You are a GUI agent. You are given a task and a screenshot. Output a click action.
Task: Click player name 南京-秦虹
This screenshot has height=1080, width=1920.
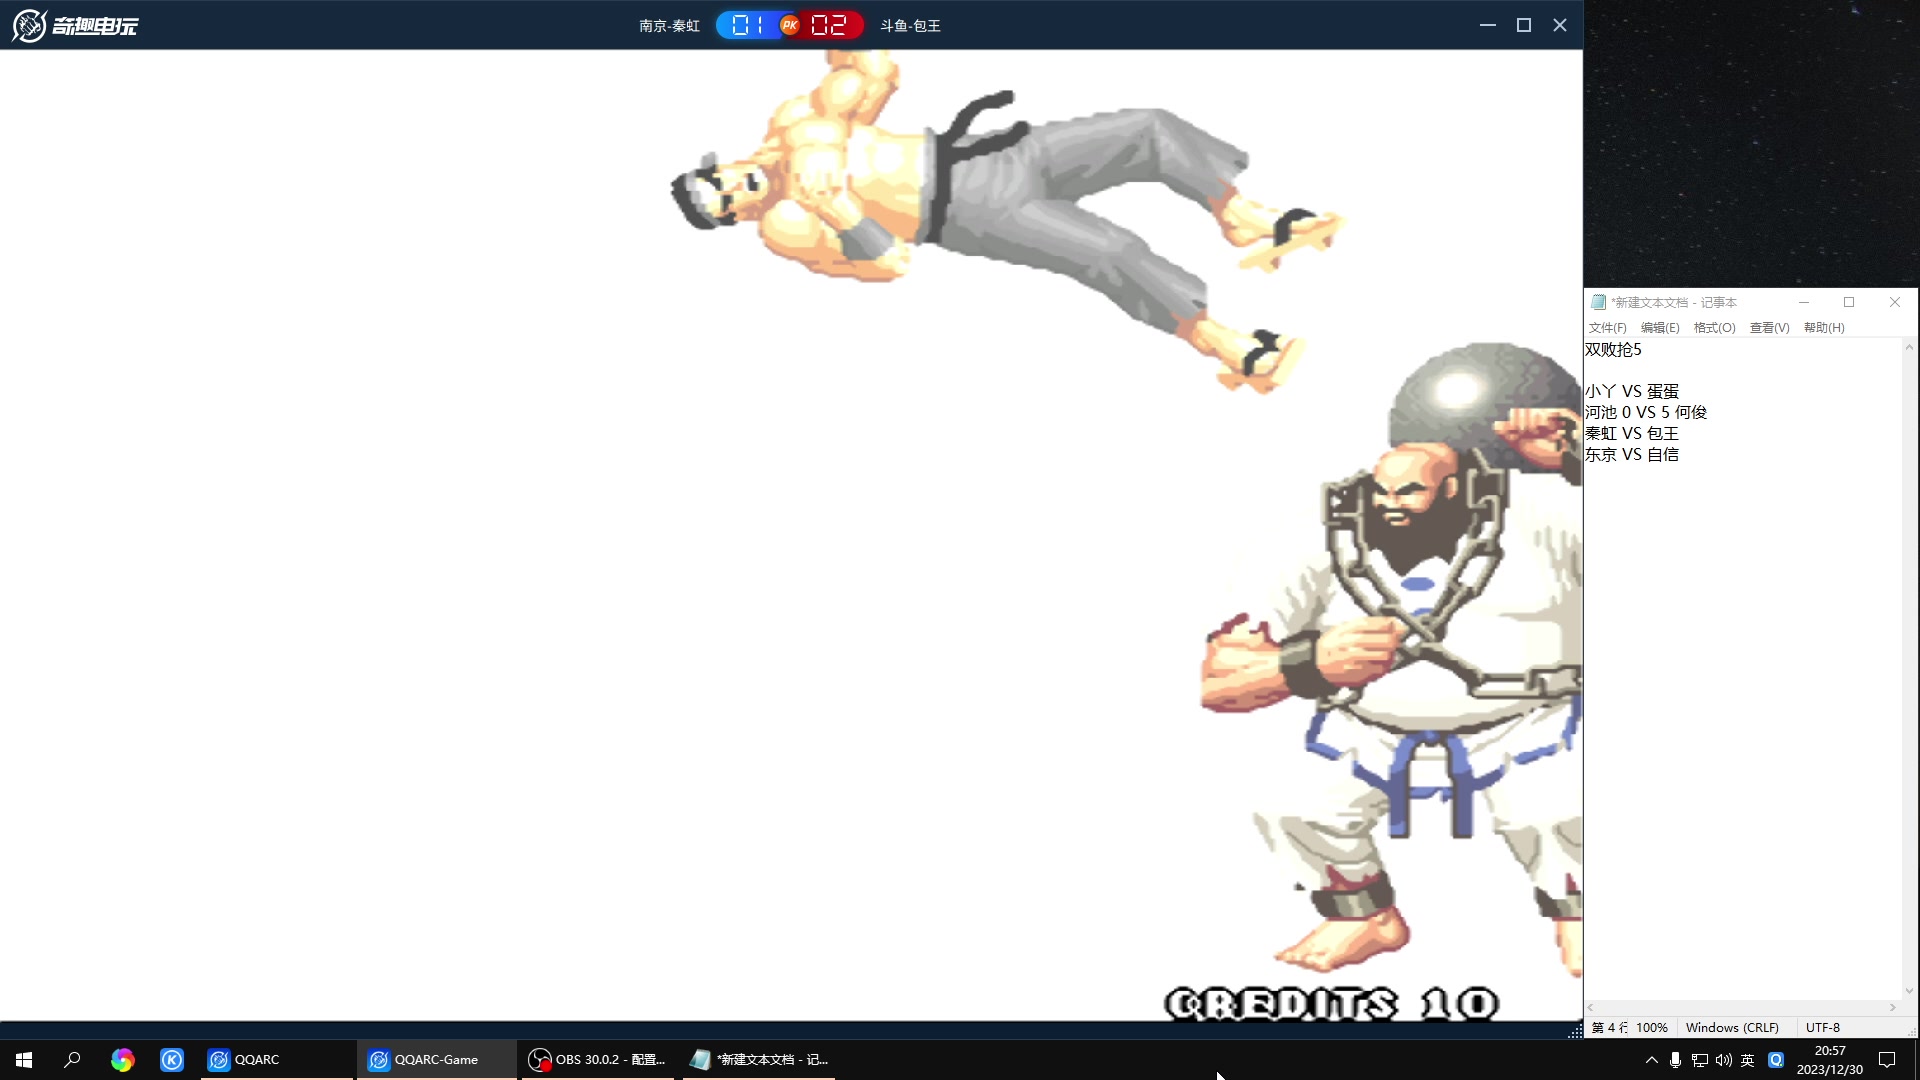(669, 26)
